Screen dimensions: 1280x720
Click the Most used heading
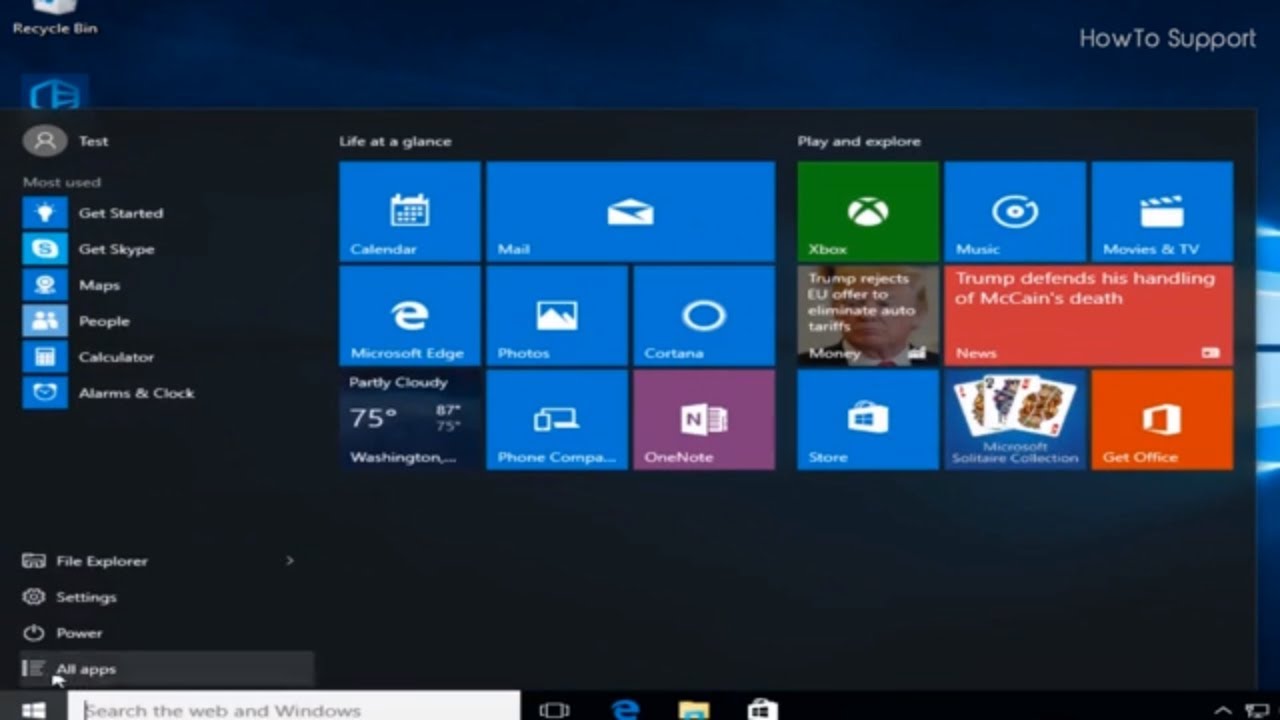(x=62, y=182)
